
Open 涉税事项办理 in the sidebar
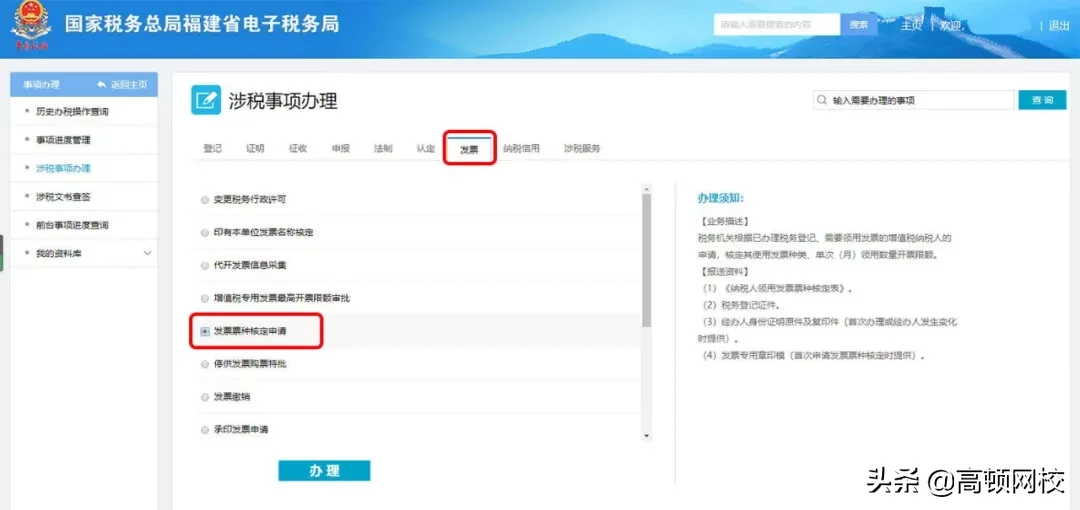click(63, 168)
